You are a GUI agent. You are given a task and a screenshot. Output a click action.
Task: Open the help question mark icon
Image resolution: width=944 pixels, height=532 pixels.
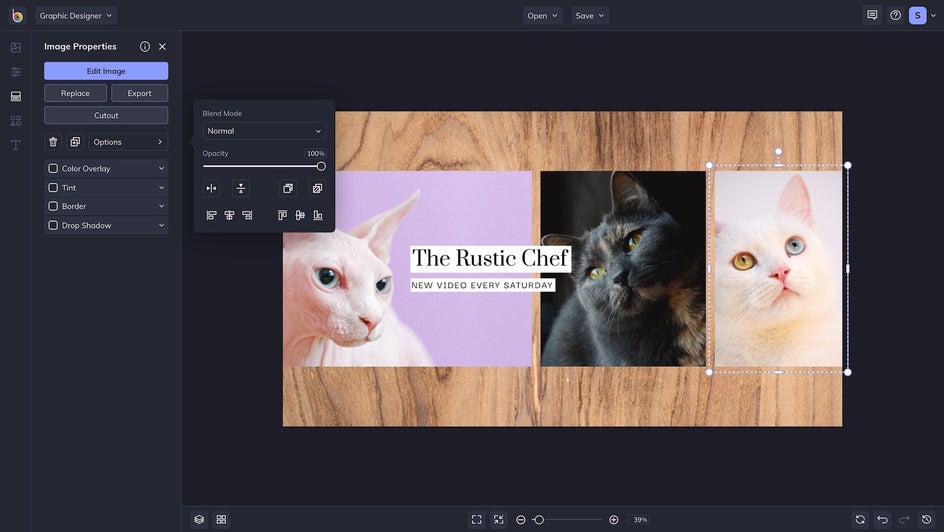tap(895, 16)
